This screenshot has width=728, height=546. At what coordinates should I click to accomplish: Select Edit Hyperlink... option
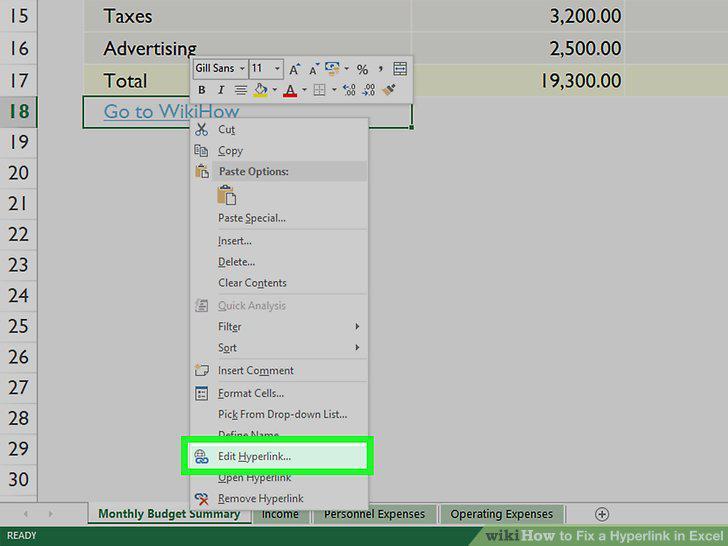coord(280,456)
